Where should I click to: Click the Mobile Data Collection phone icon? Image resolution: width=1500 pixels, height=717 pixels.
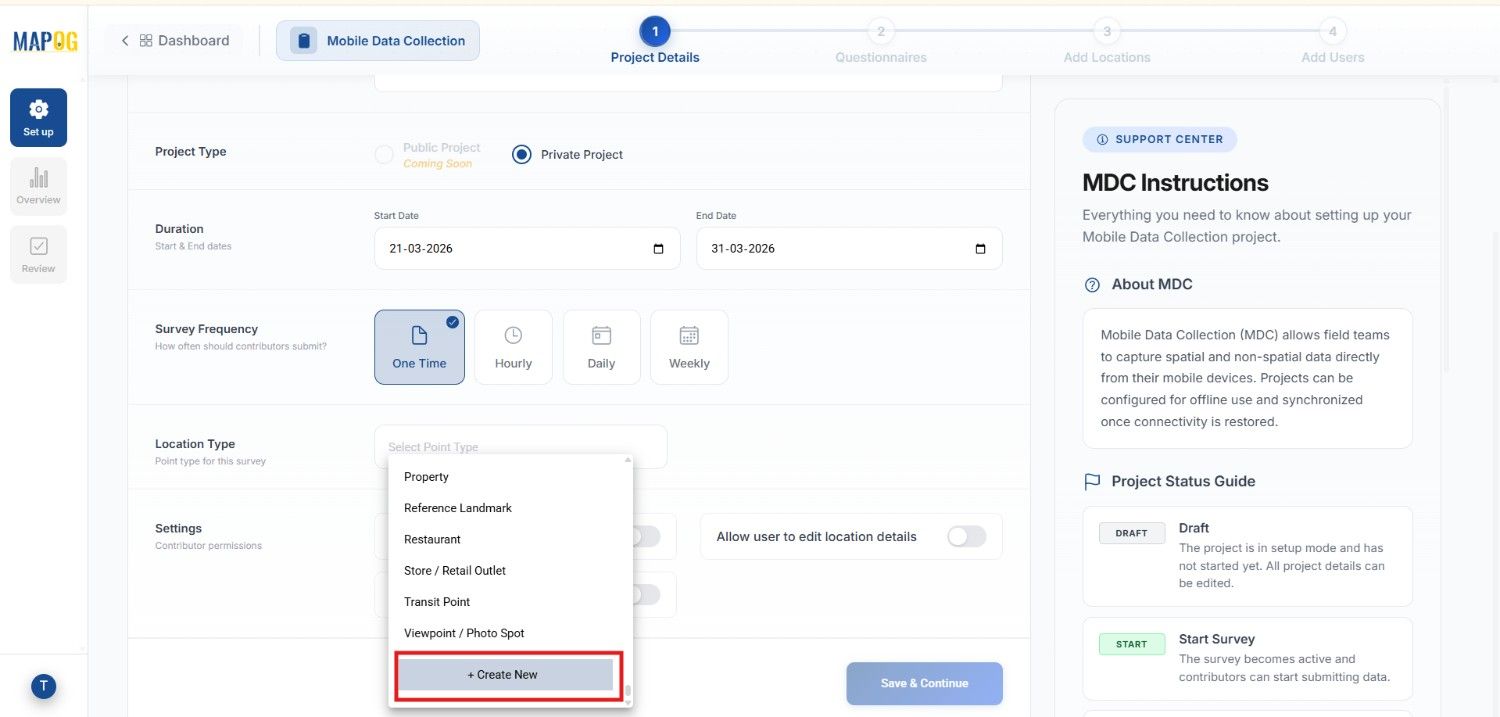coord(303,39)
